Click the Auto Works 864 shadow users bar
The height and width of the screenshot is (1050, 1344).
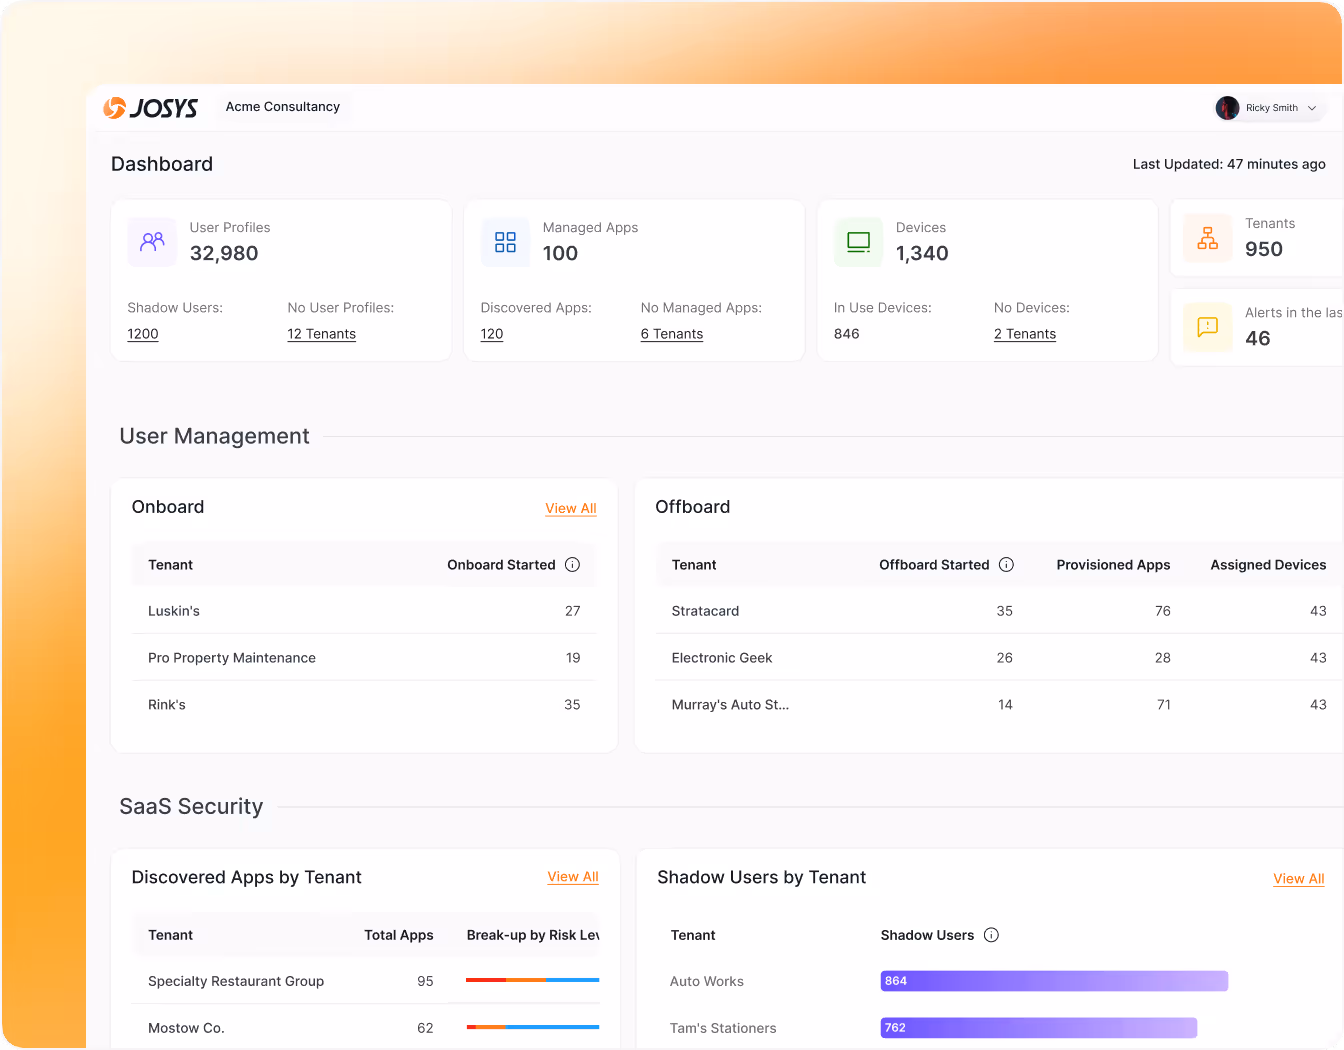coord(1053,981)
